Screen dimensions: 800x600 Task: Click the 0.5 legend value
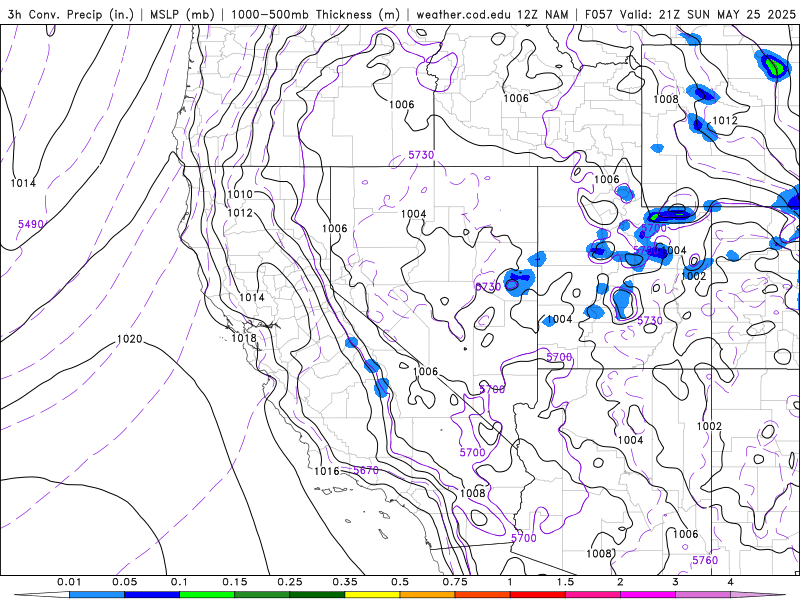pos(400,582)
